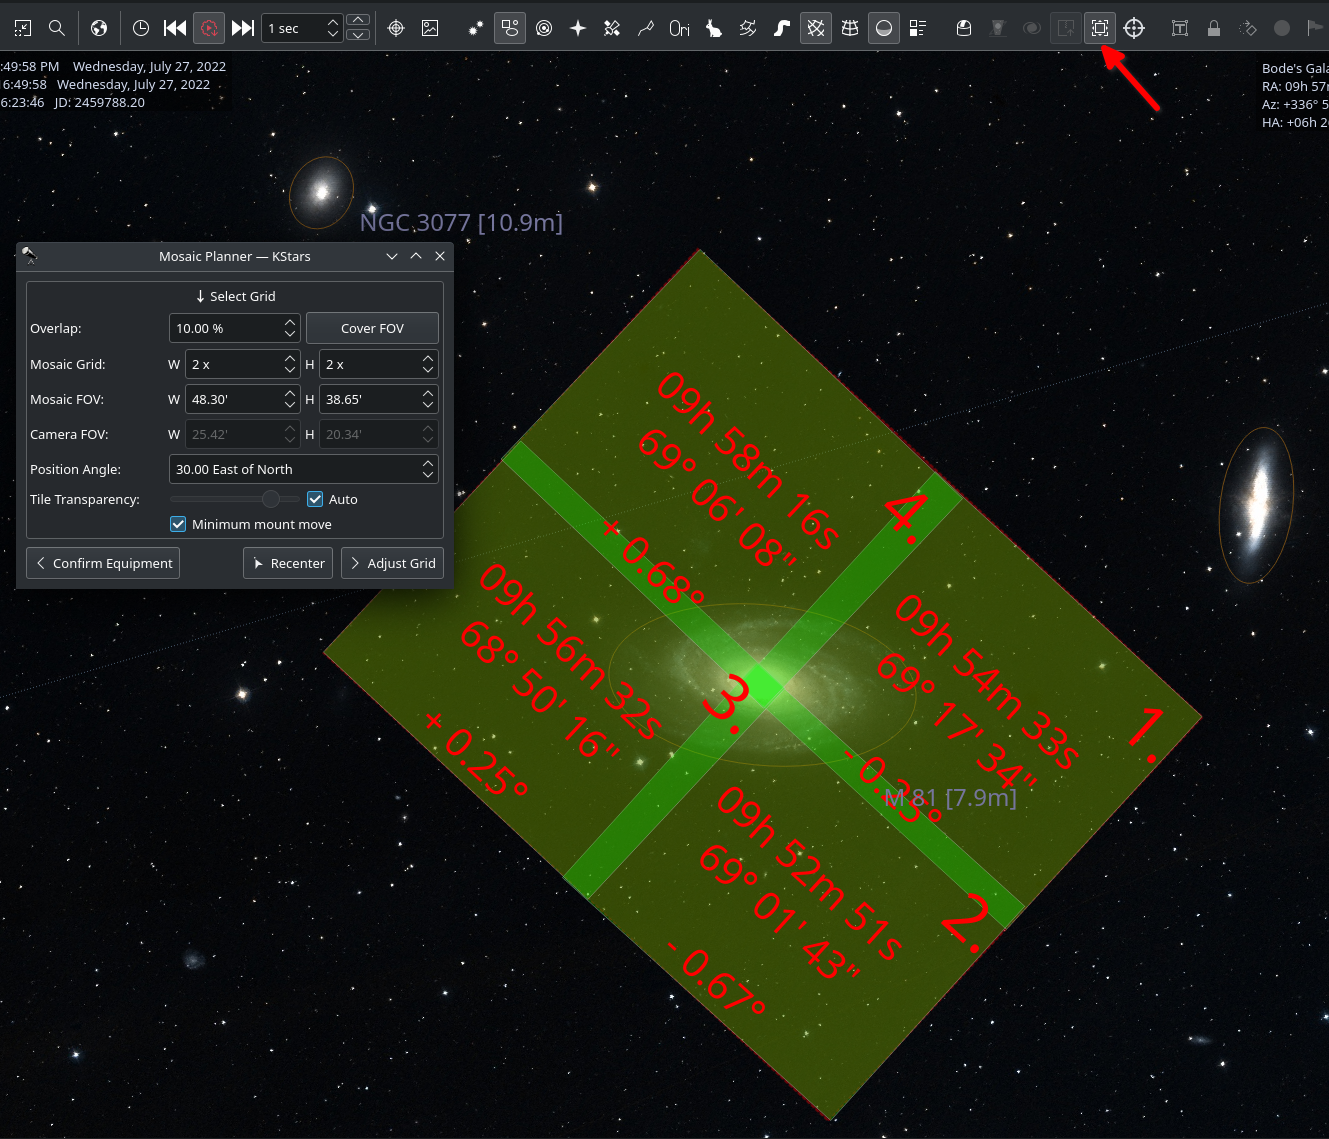Toggle constellation names (Ori) display
The image size is (1329, 1139).
click(679, 28)
